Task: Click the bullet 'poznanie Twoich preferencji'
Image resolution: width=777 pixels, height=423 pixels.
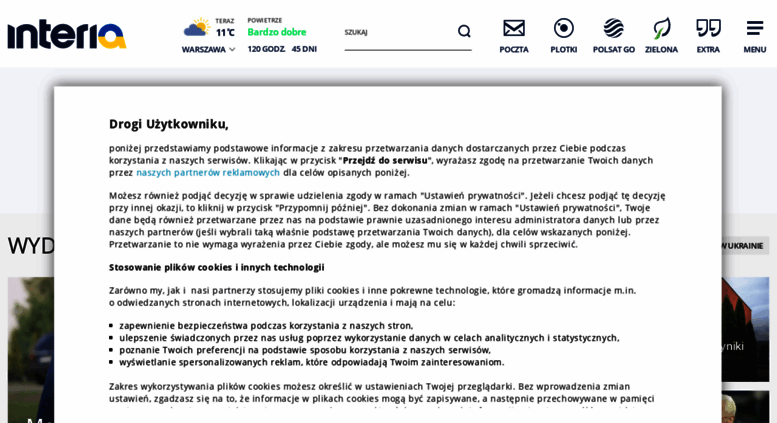Action: (x=305, y=350)
